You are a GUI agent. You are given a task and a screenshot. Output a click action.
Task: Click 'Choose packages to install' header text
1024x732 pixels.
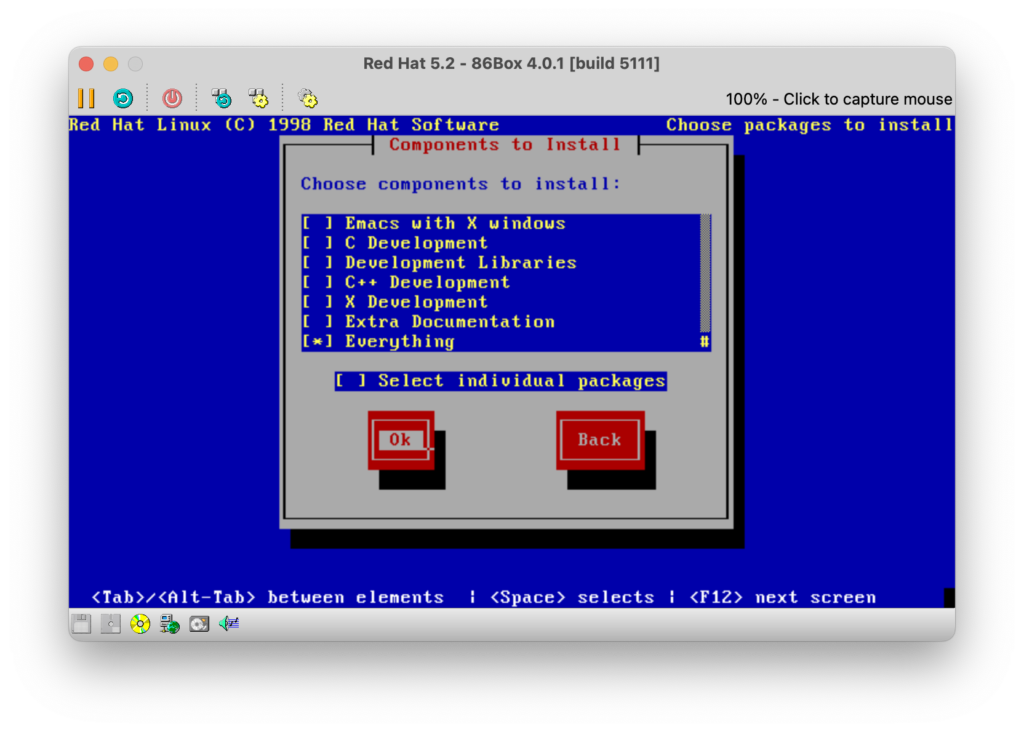click(x=809, y=125)
